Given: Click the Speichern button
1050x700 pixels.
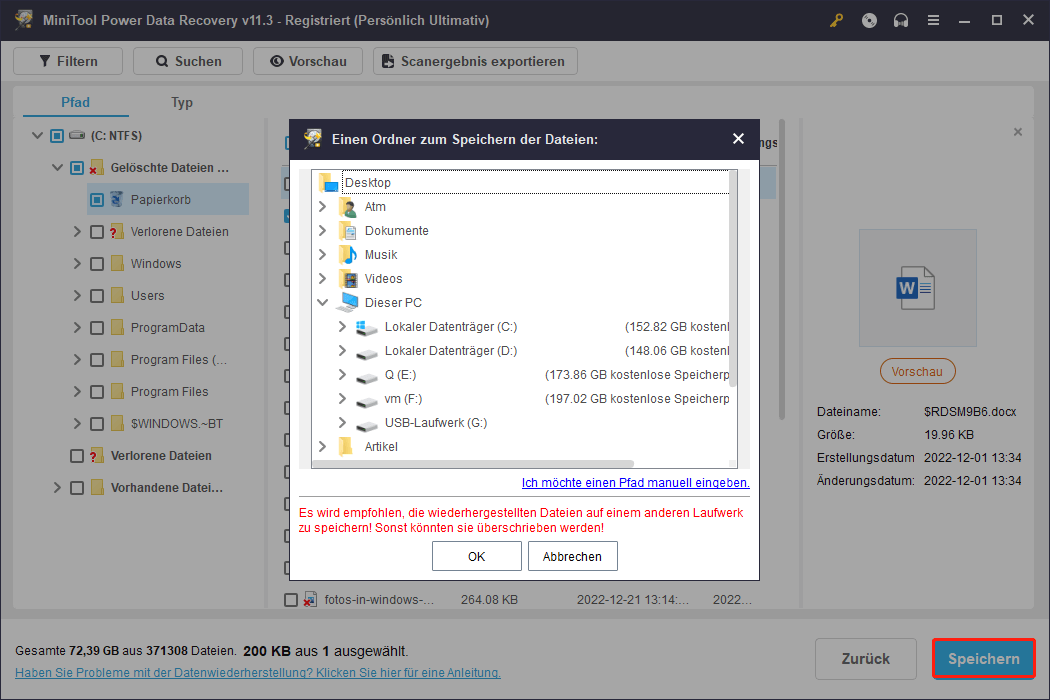Looking at the screenshot, I should [x=984, y=659].
